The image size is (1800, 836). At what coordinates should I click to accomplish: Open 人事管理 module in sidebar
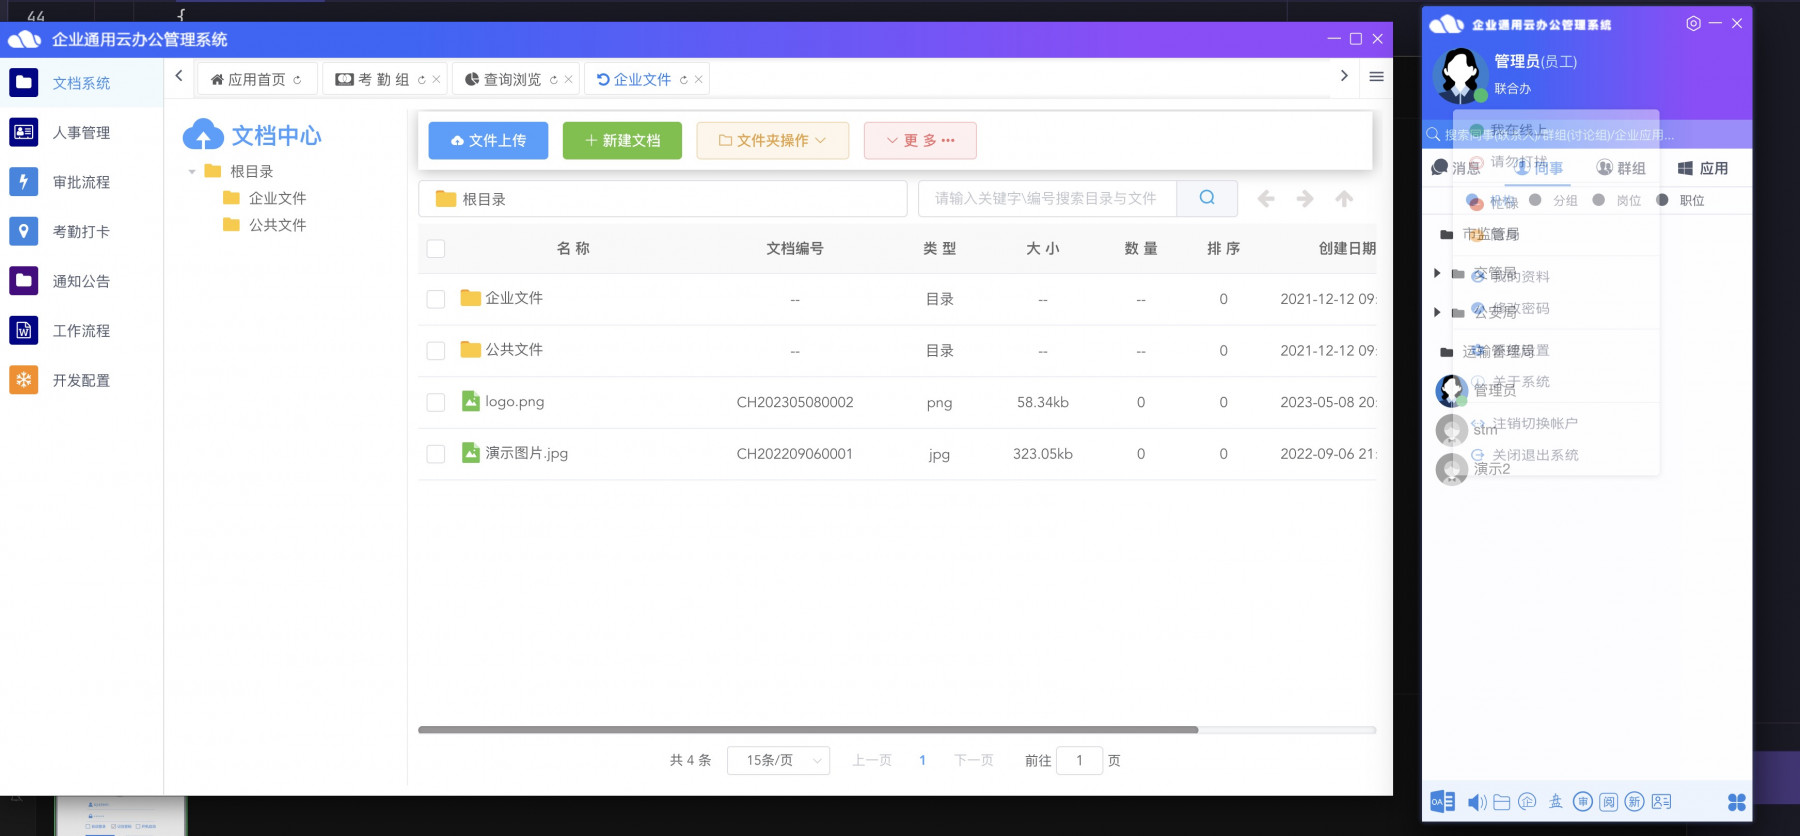pos(81,132)
